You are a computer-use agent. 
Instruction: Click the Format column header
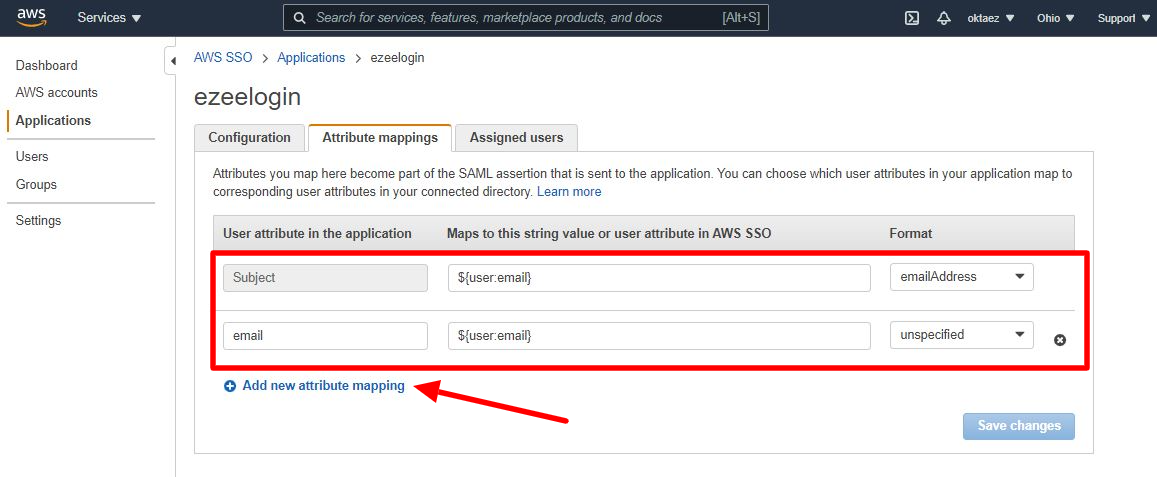click(911, 233)
